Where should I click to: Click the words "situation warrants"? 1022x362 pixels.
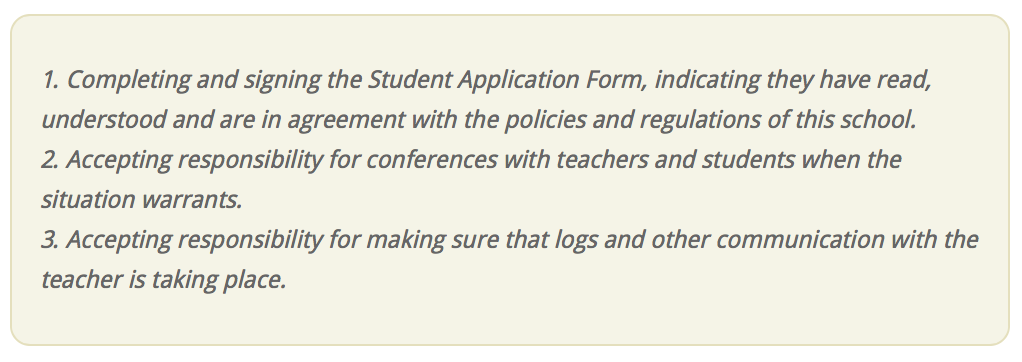[x=141, y=200]
